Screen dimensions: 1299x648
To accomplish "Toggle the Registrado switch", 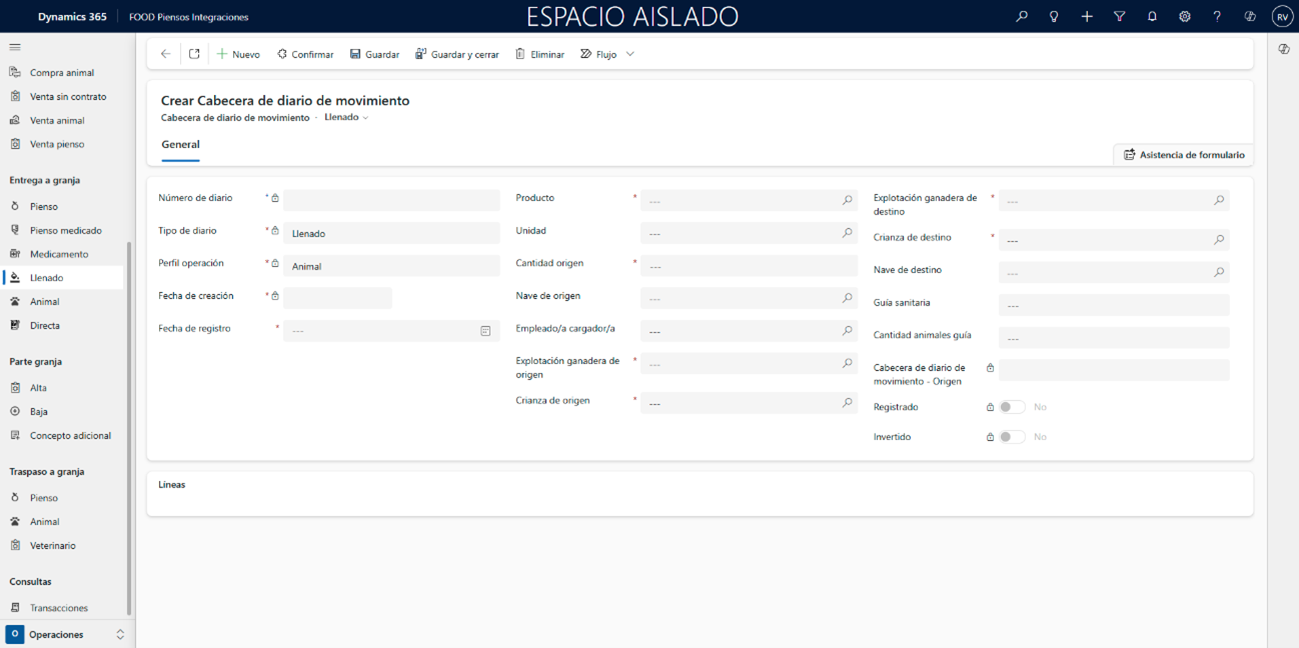I will (x=1012, y=407).
